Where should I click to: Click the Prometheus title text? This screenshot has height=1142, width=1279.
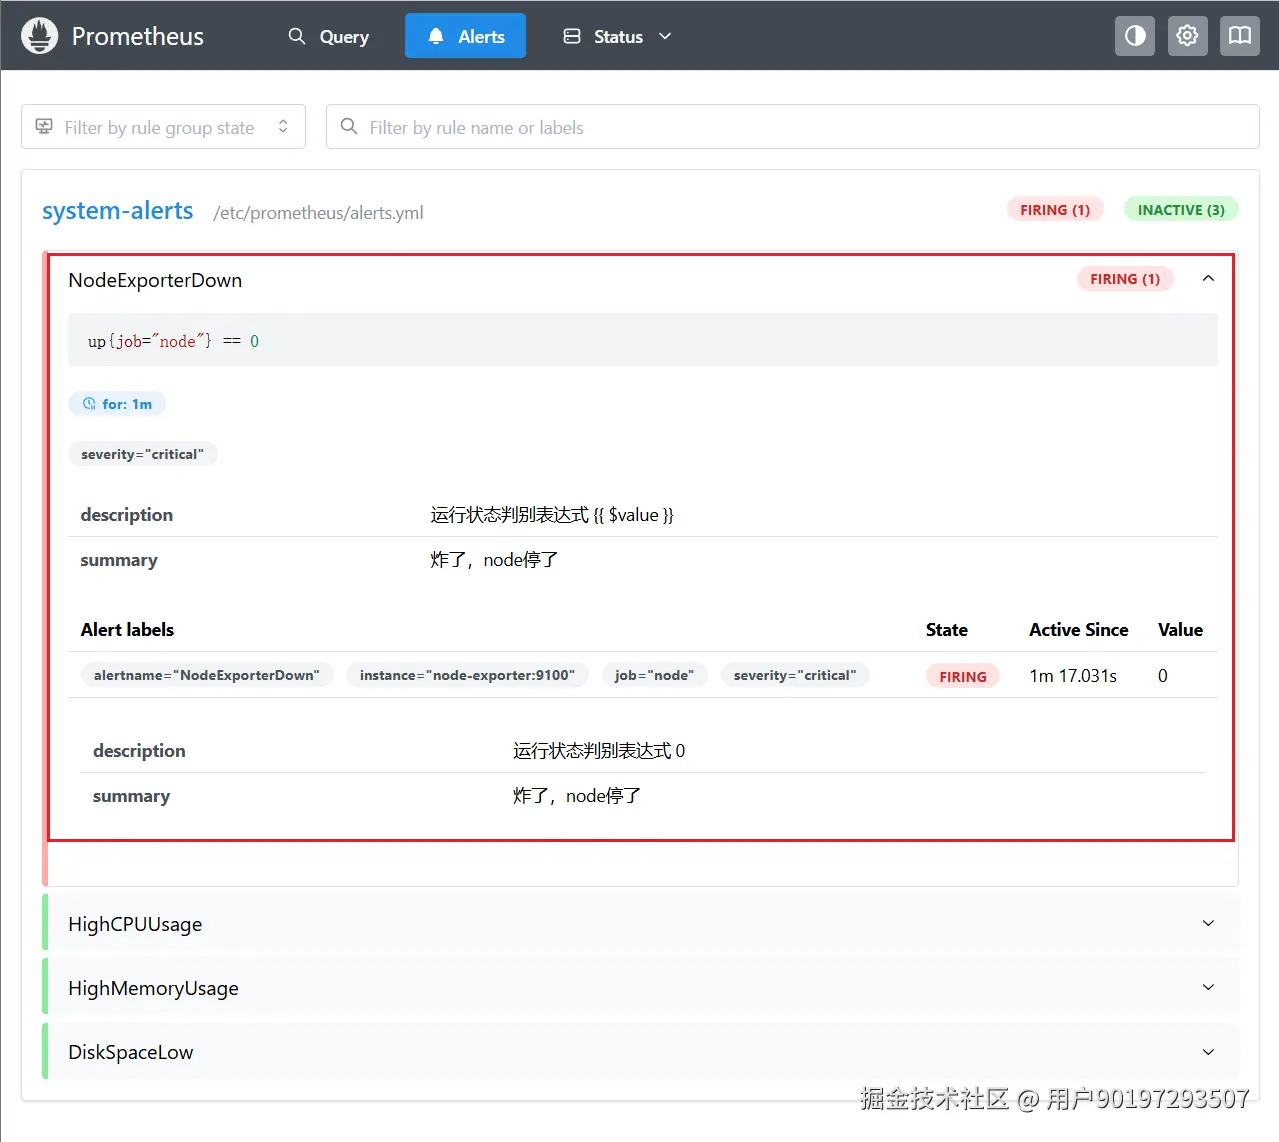[x=138, y=36]
